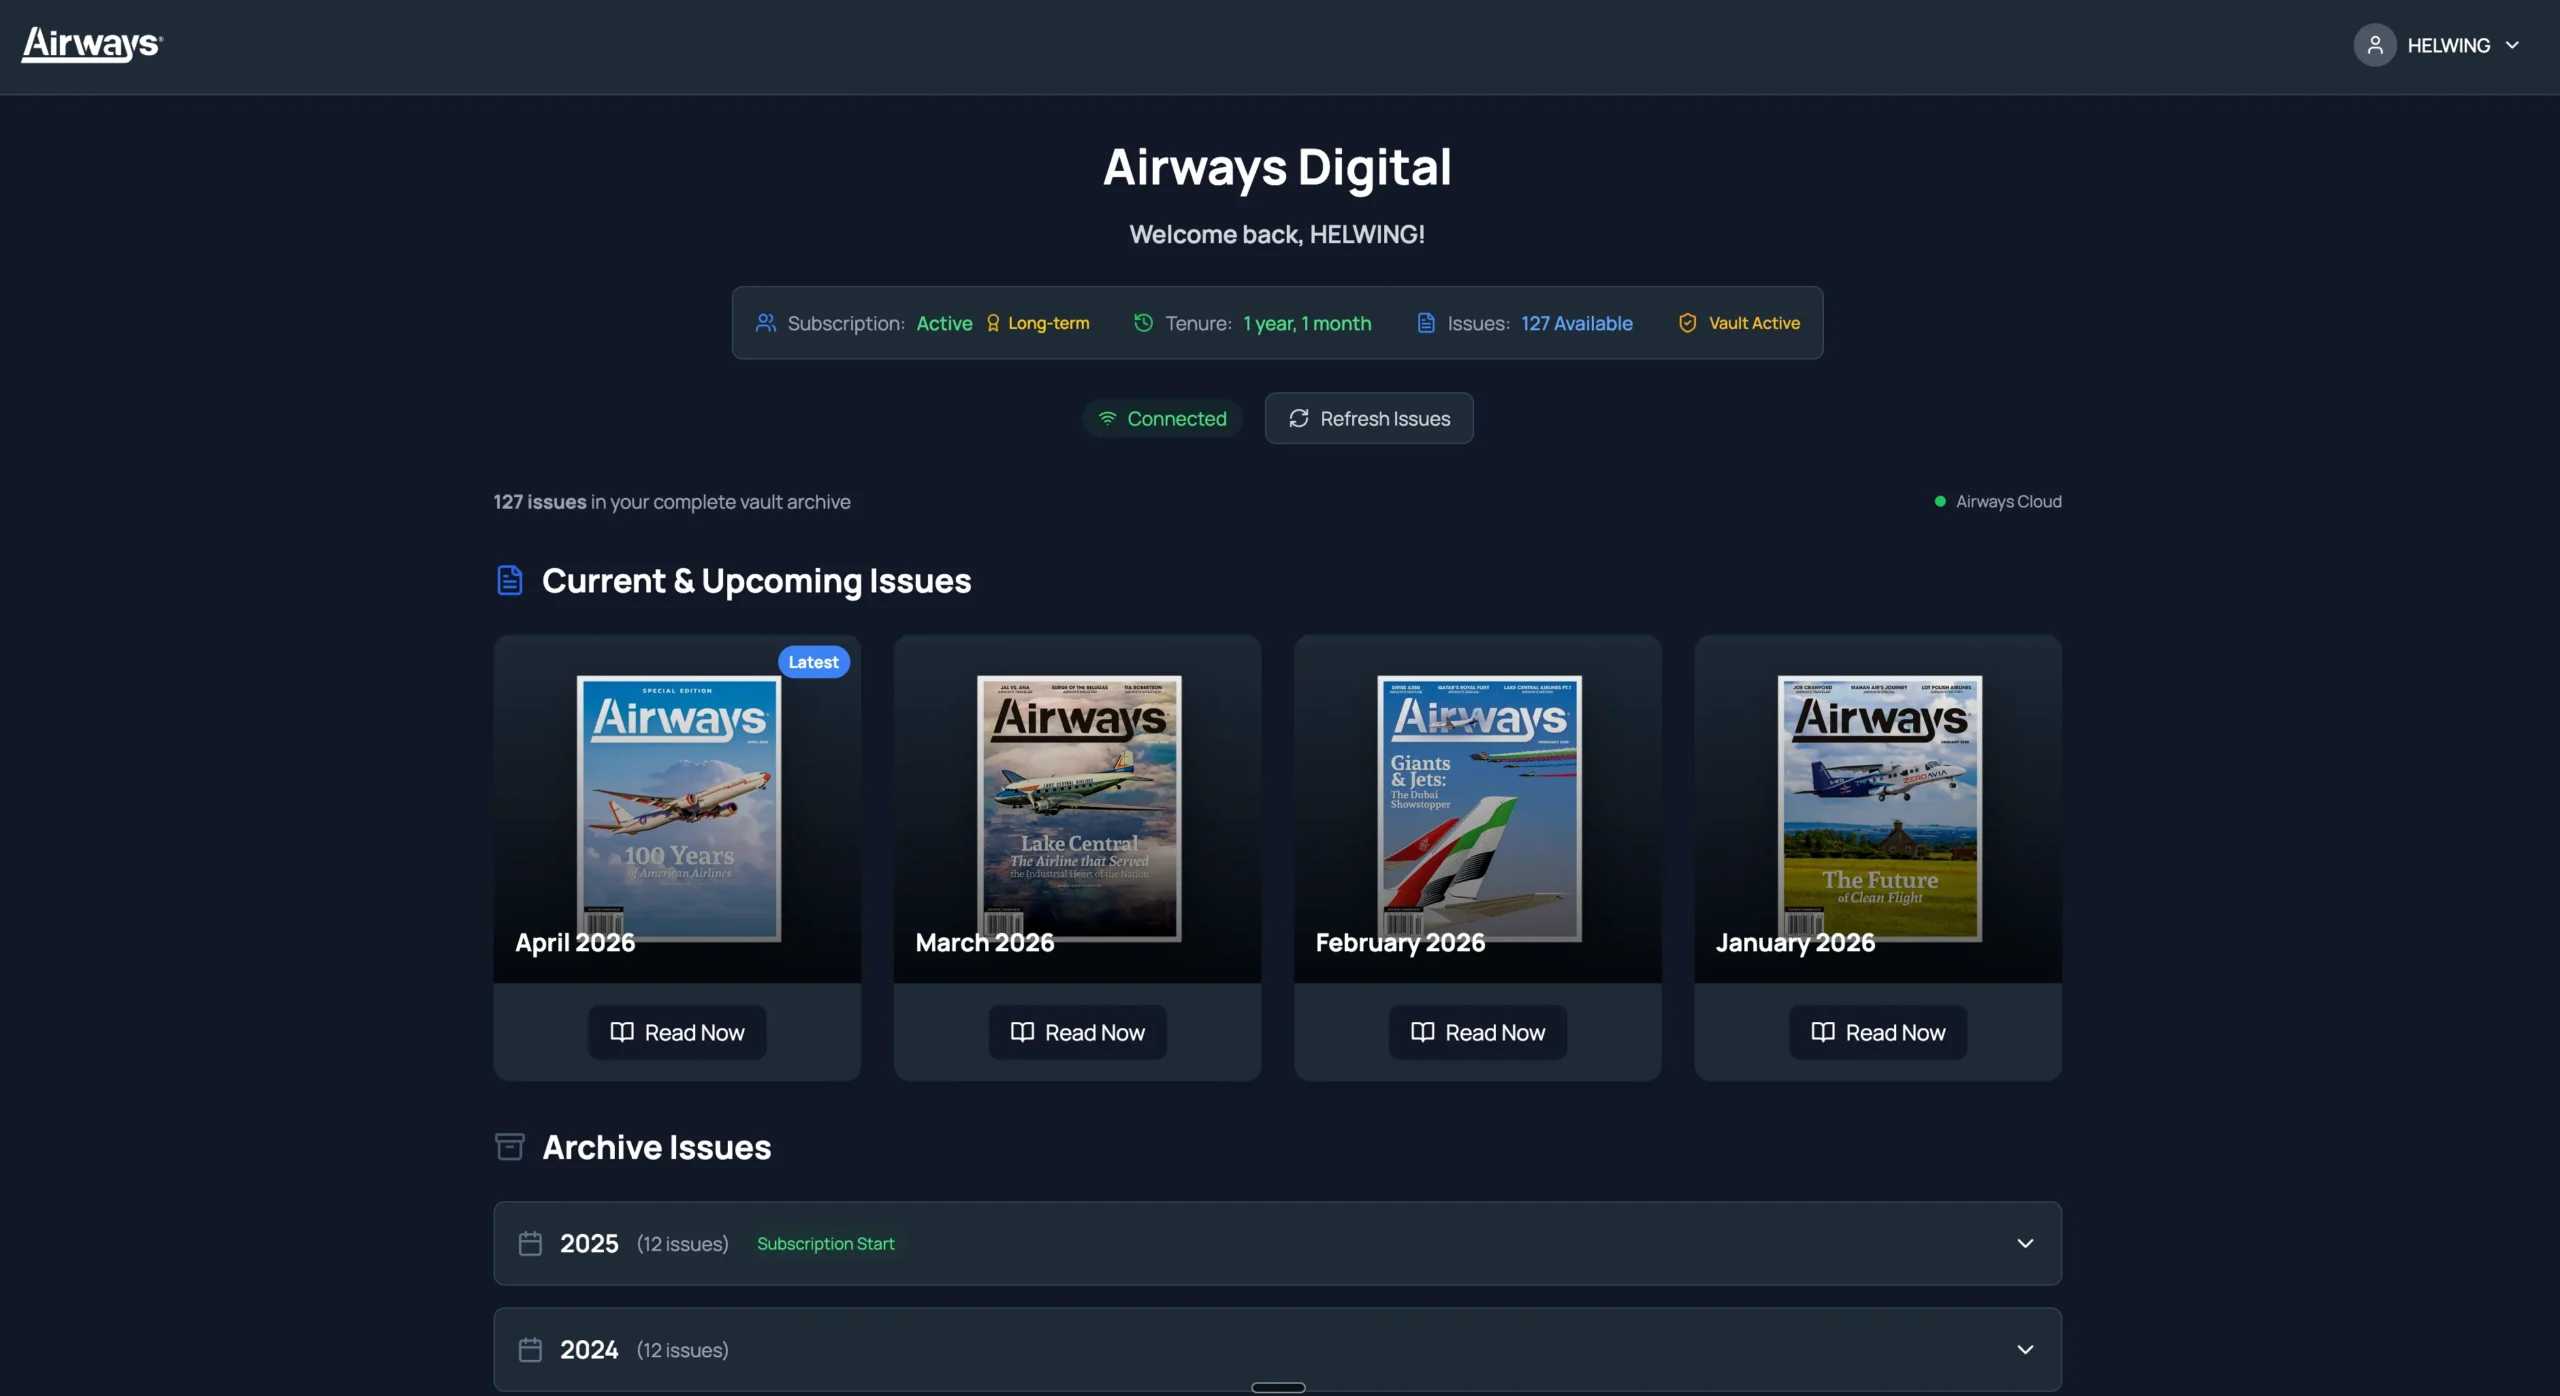Viewport: 2560px width, 1396px height.
Task: Click the calendar icon on 2024 row
Action: pyautogui.click(x=530, y=1349)
